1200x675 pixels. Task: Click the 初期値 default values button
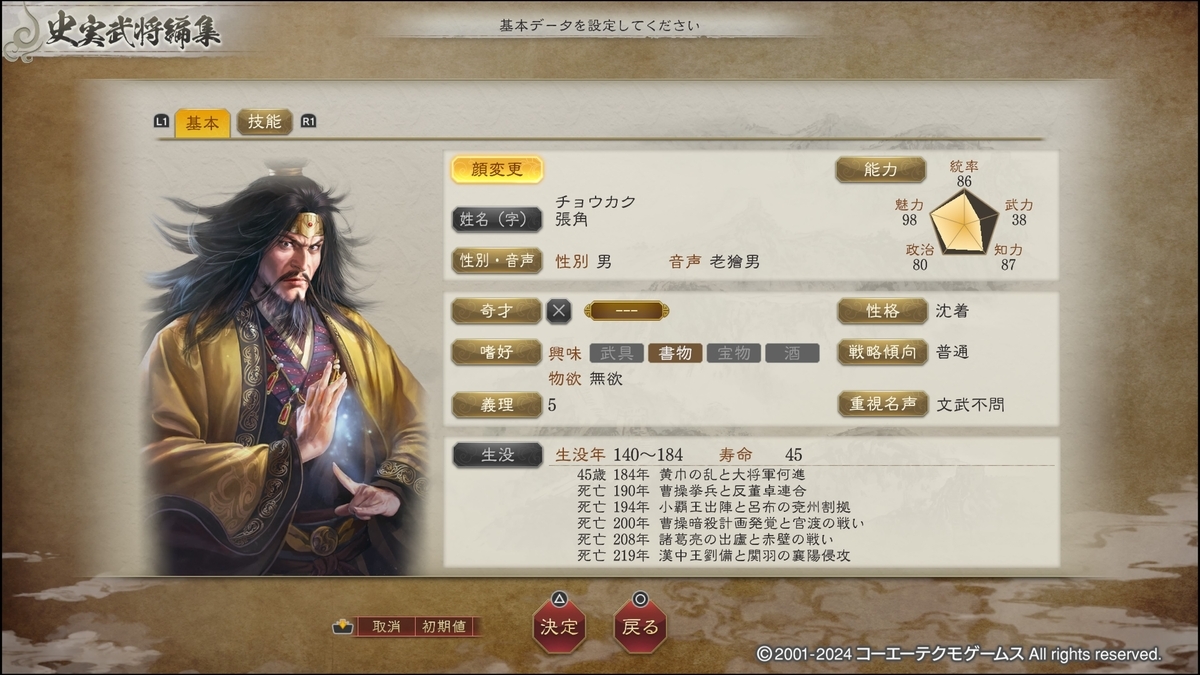coord(444,627)
